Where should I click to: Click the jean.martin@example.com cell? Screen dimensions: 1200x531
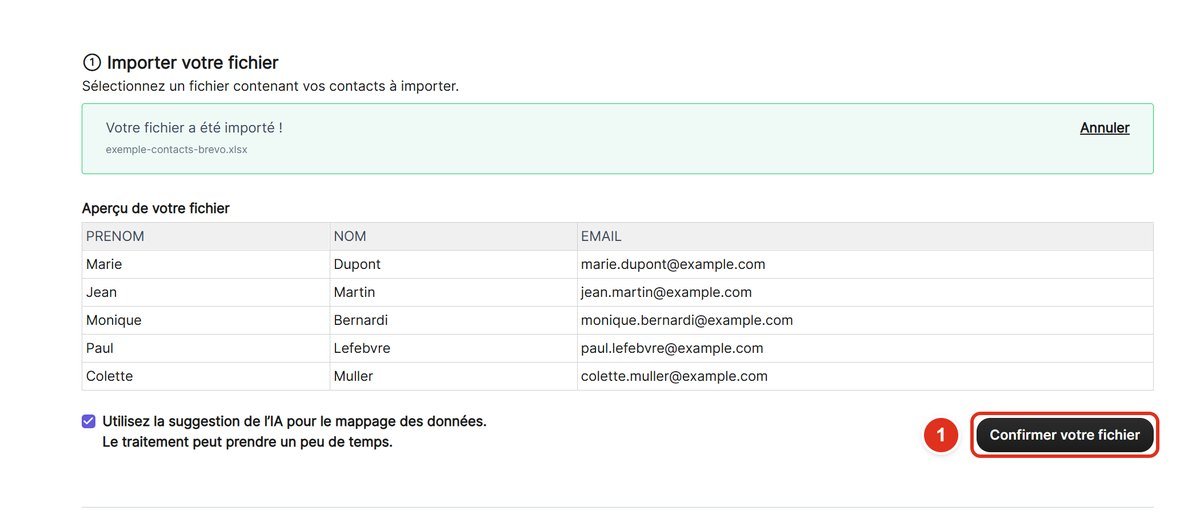tap(865, 293)
